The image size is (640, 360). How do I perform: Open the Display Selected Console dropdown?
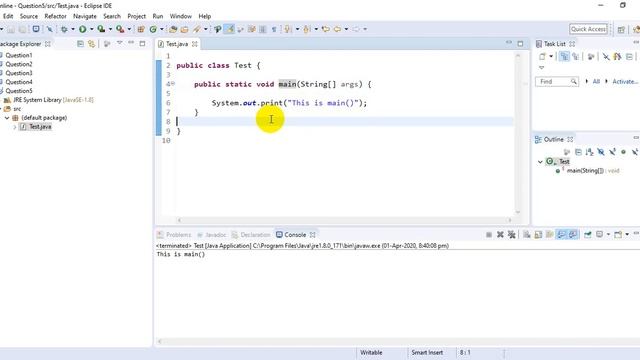coord(608,235)
